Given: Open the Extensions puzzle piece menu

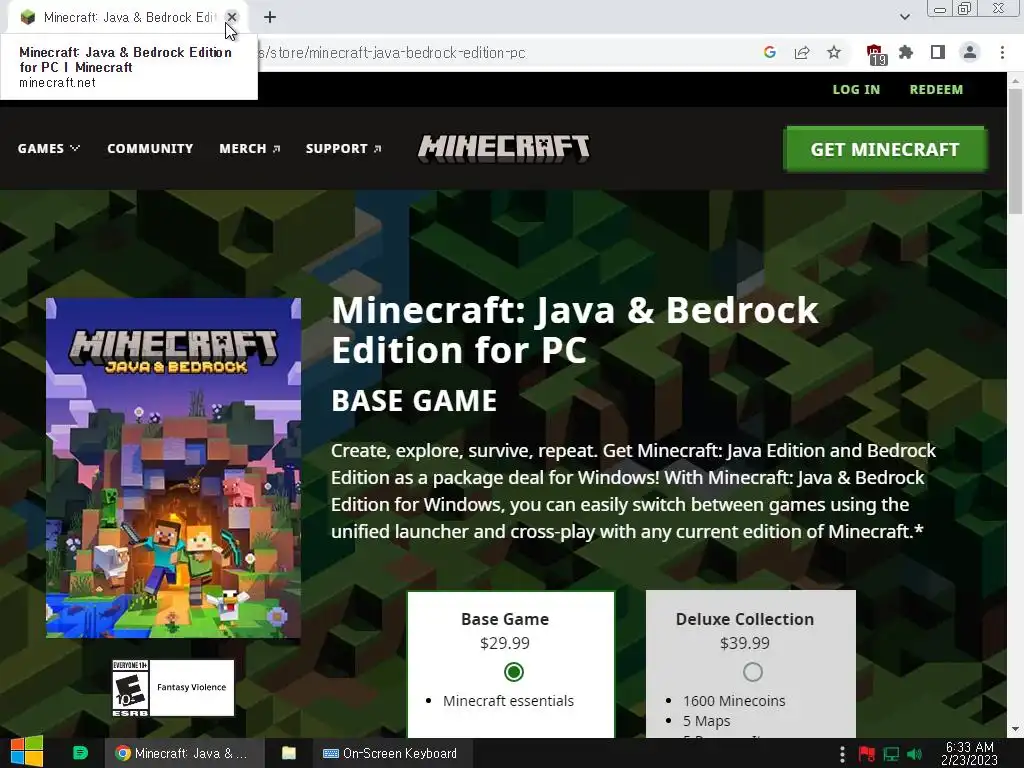Looking at the screenshot, I should click(906, 52).
